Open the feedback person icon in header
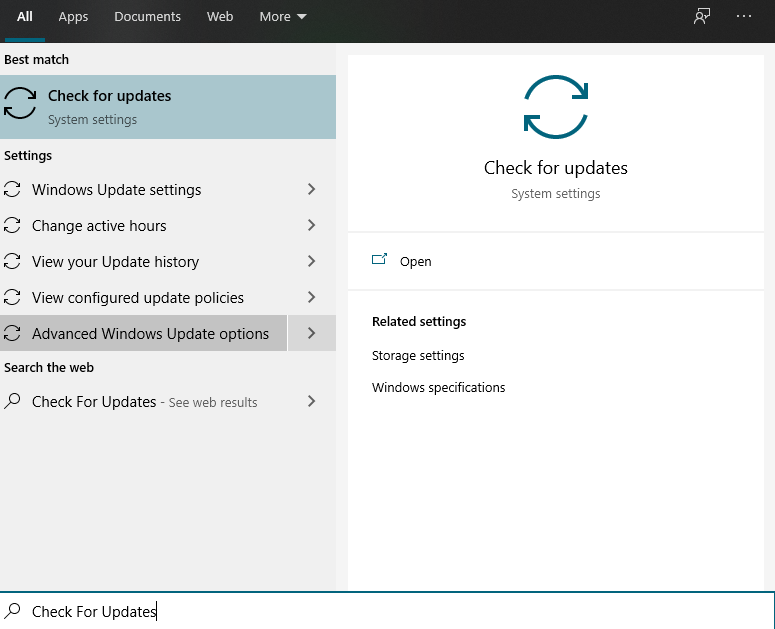 702,16
